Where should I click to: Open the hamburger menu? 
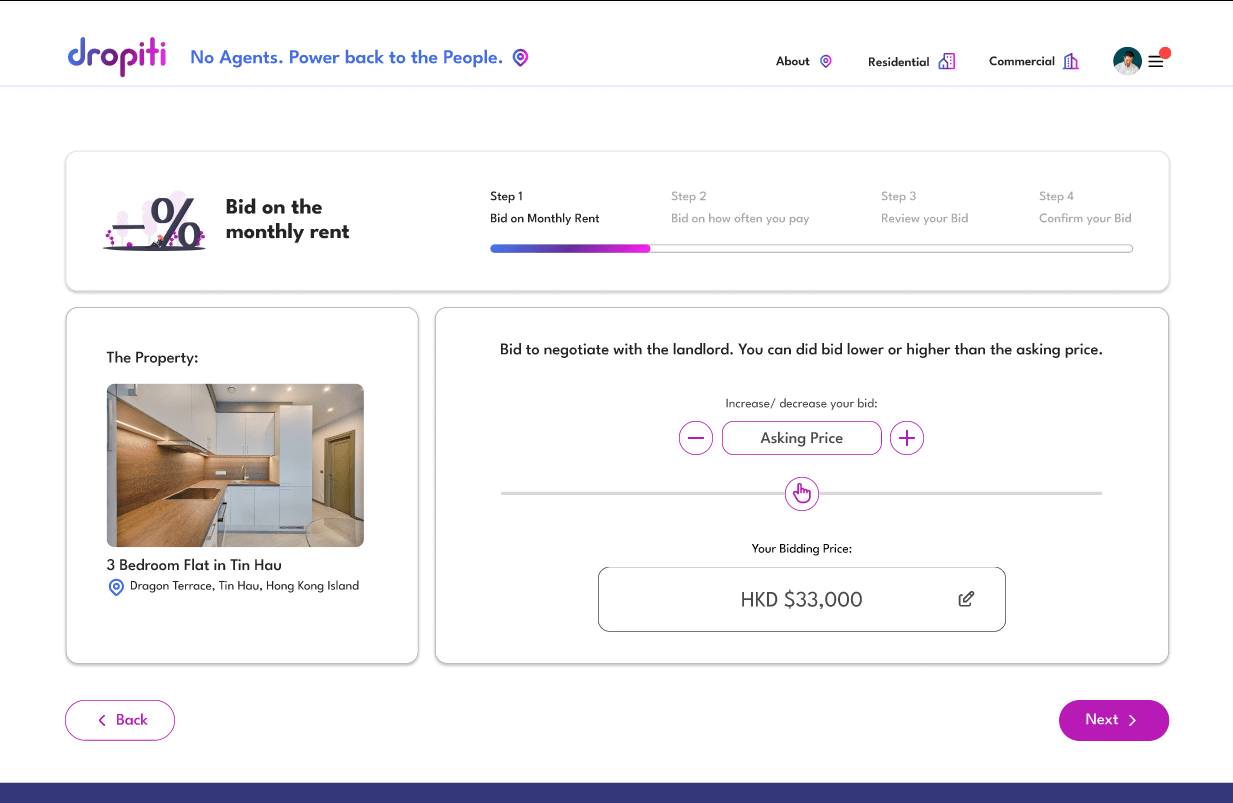1156,62
